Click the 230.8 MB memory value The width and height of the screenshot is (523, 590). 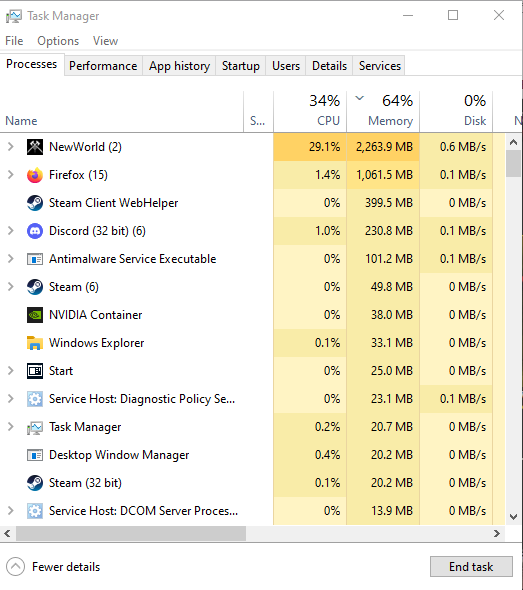coord(389,231)
